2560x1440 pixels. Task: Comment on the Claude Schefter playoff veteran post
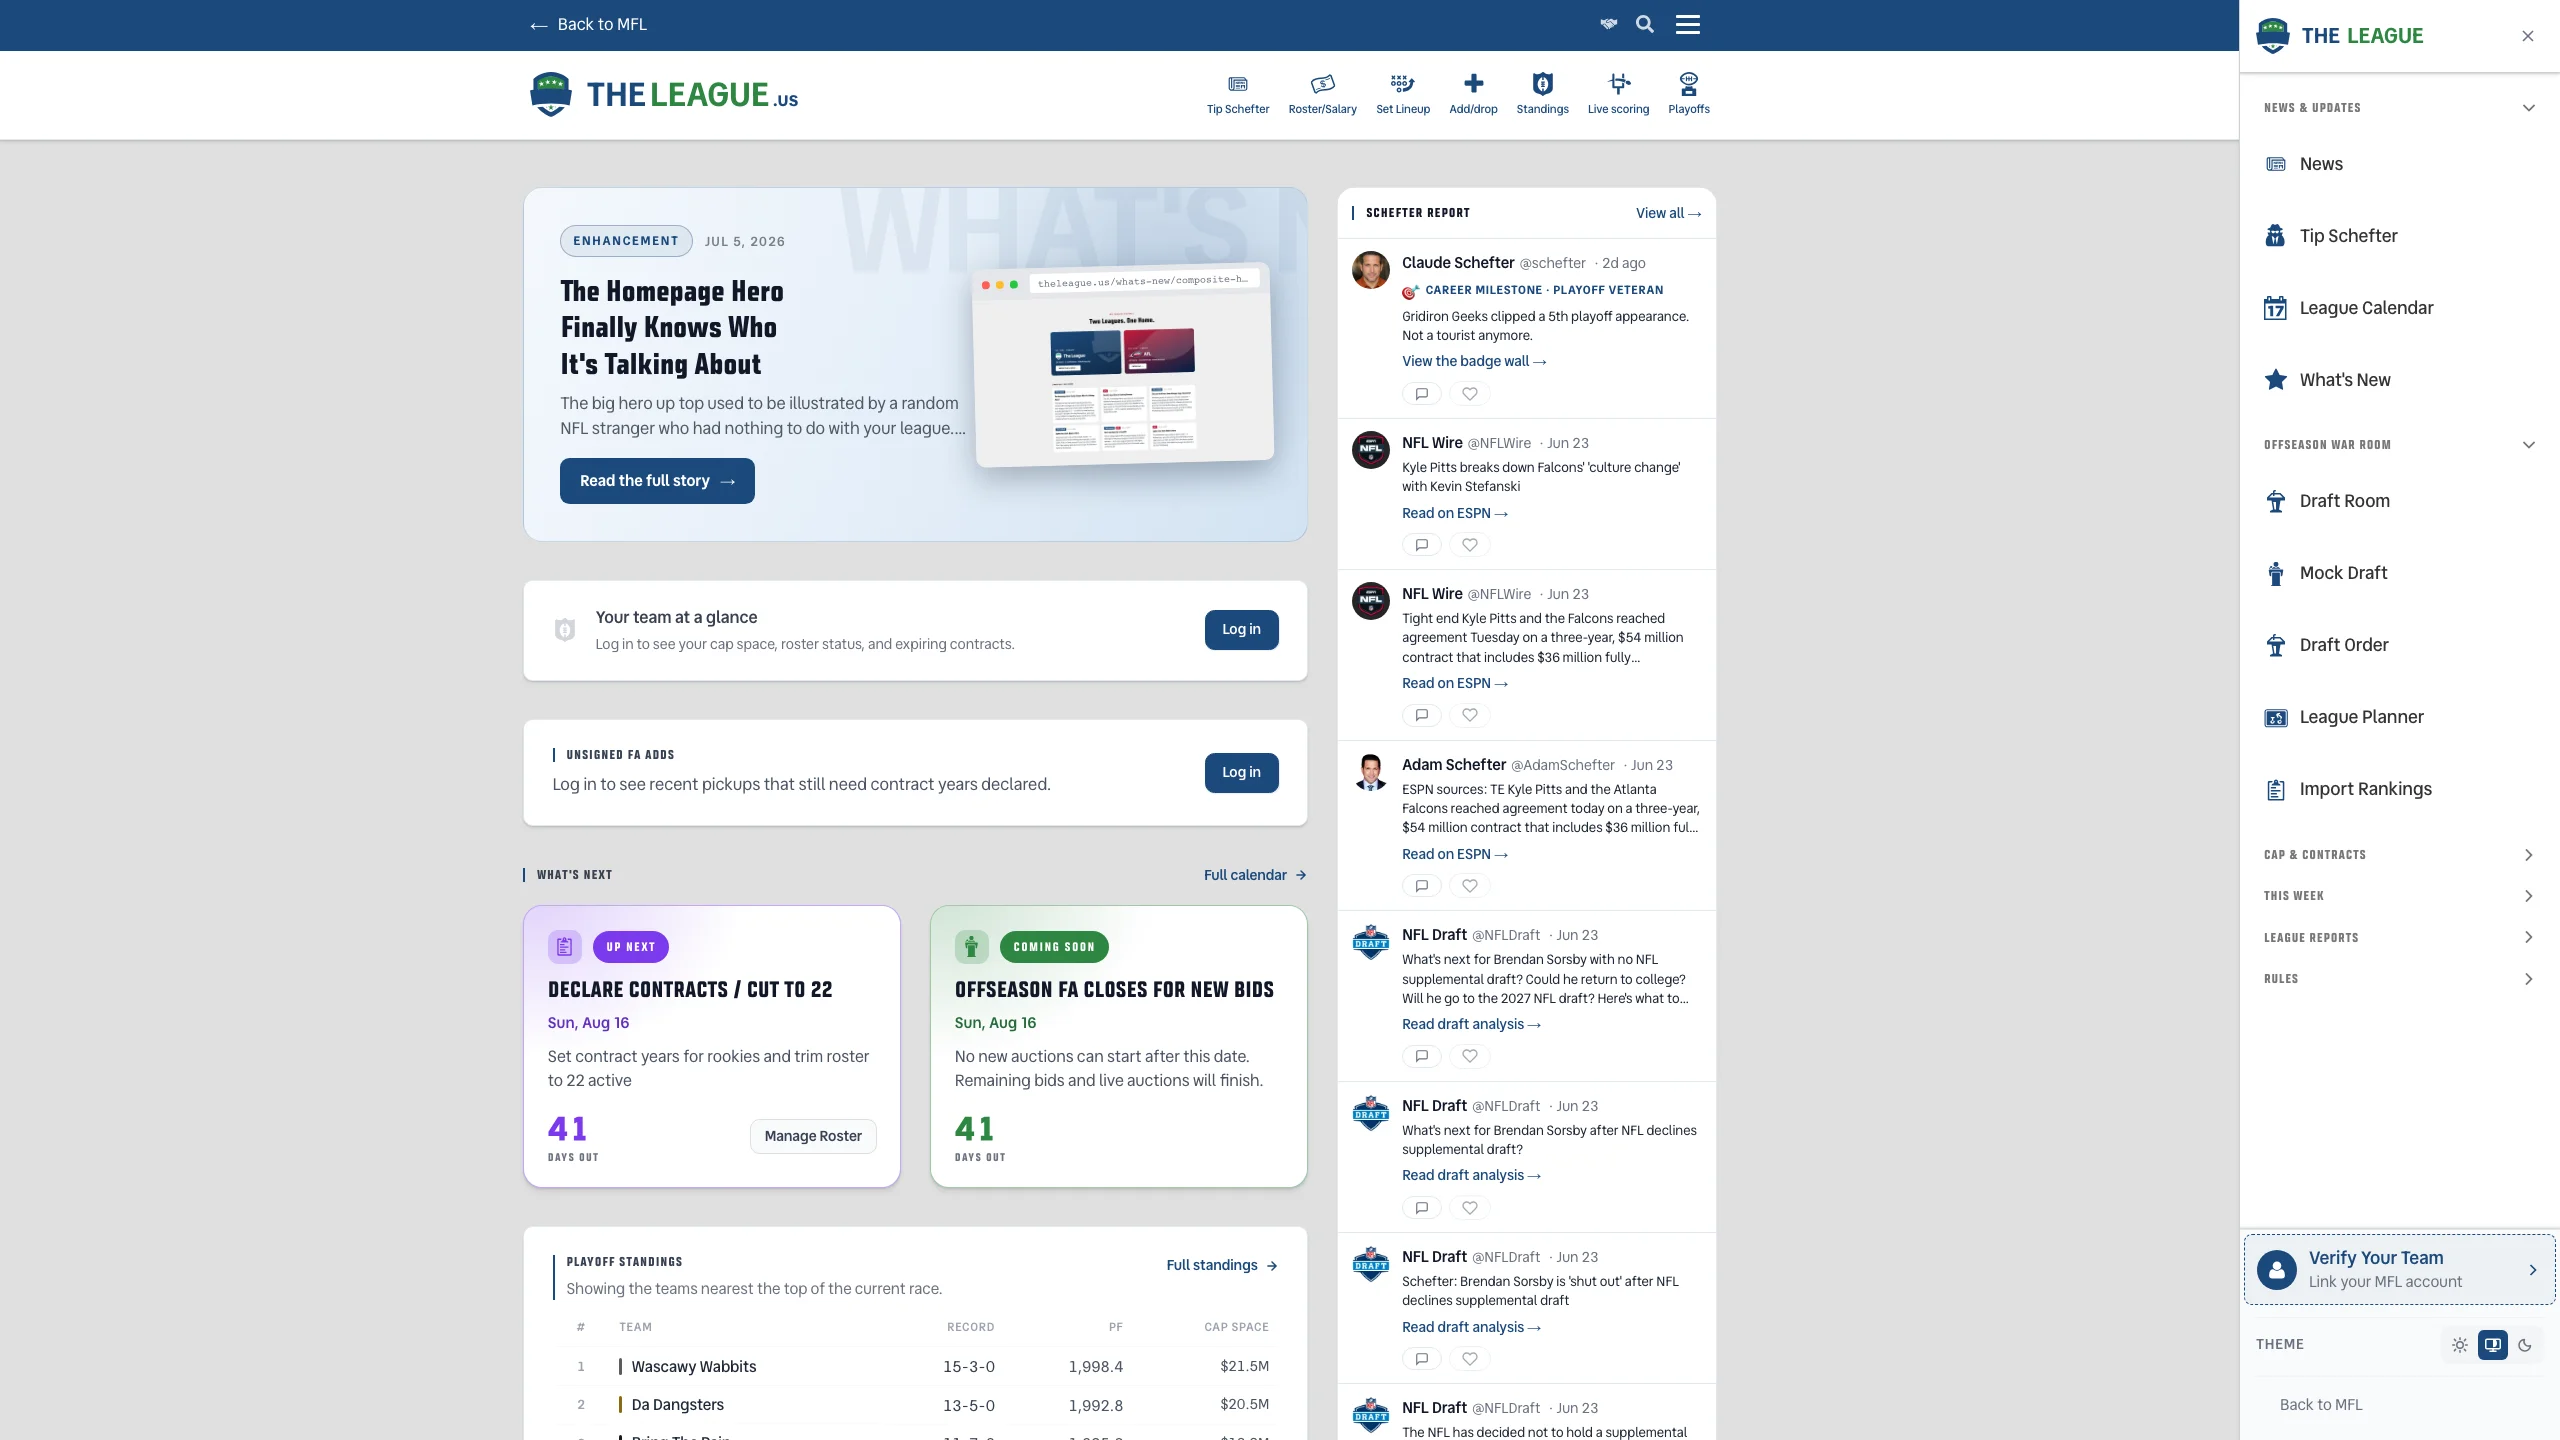pyautogui.click(x=1421, y=394)
